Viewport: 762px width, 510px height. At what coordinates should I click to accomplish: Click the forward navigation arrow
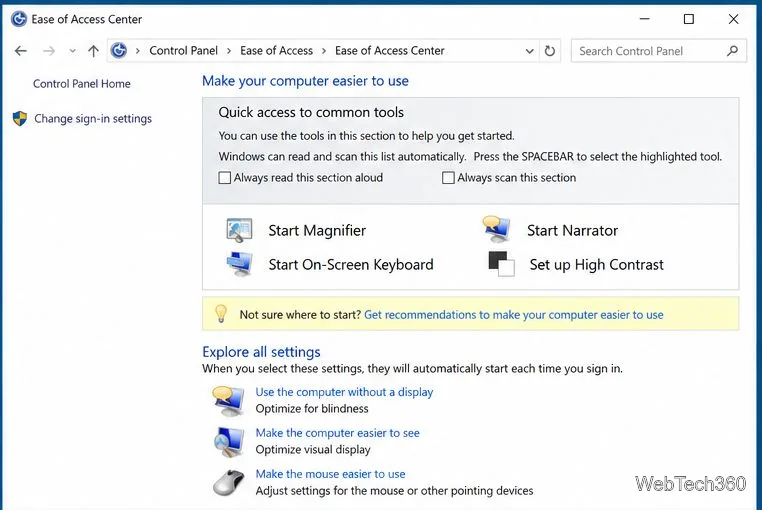pos(49,51)
